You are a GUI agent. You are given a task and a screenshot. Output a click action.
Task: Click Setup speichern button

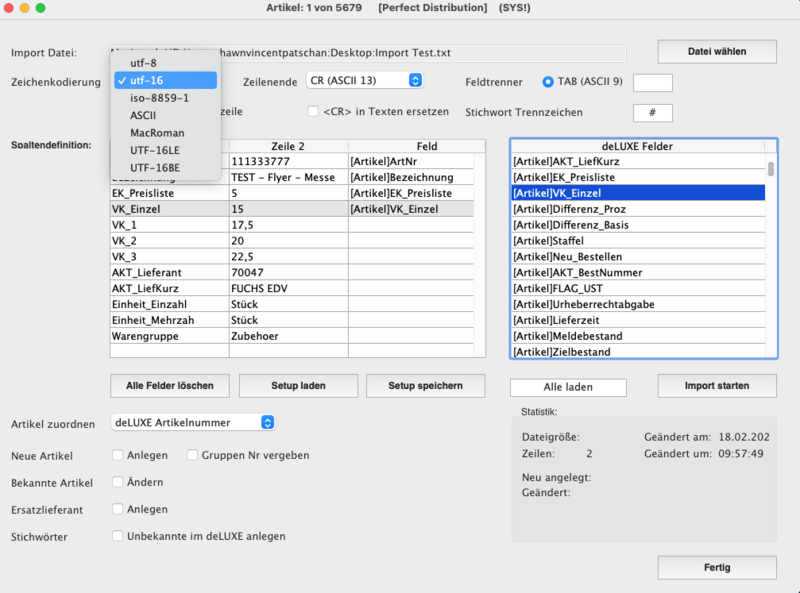click(x=425, y=385)
